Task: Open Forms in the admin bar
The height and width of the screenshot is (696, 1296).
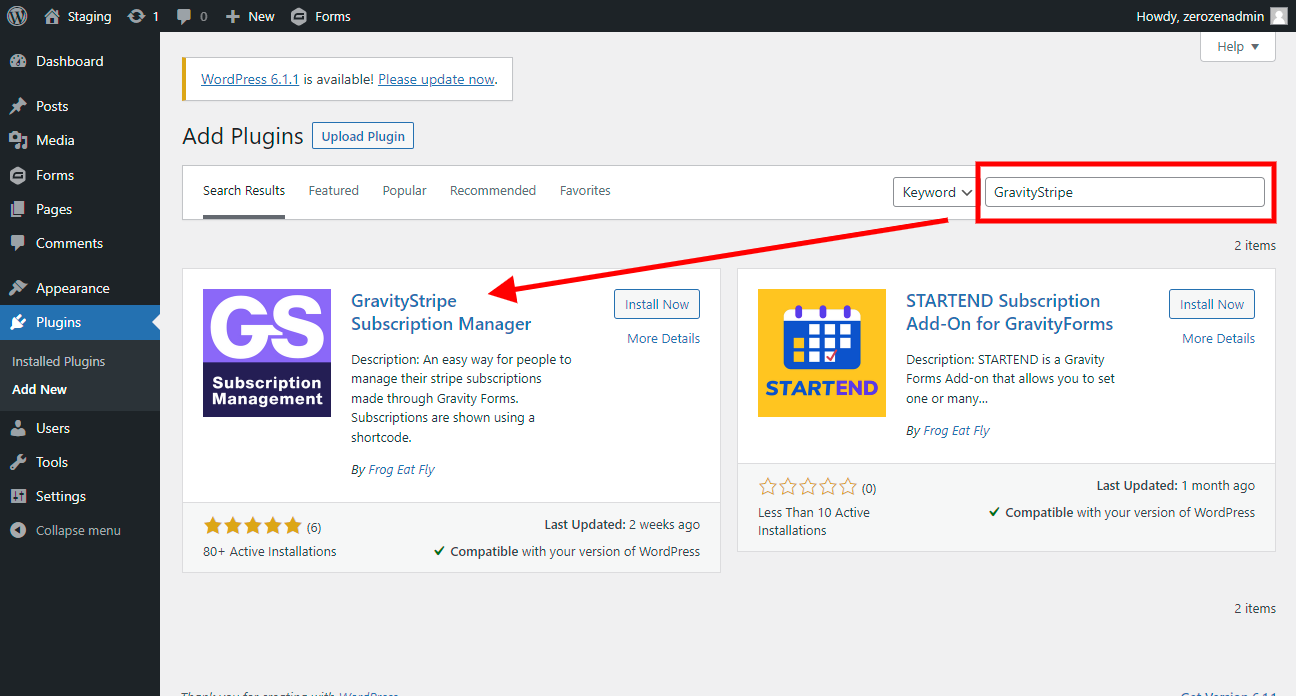Action: click(320, 16)
